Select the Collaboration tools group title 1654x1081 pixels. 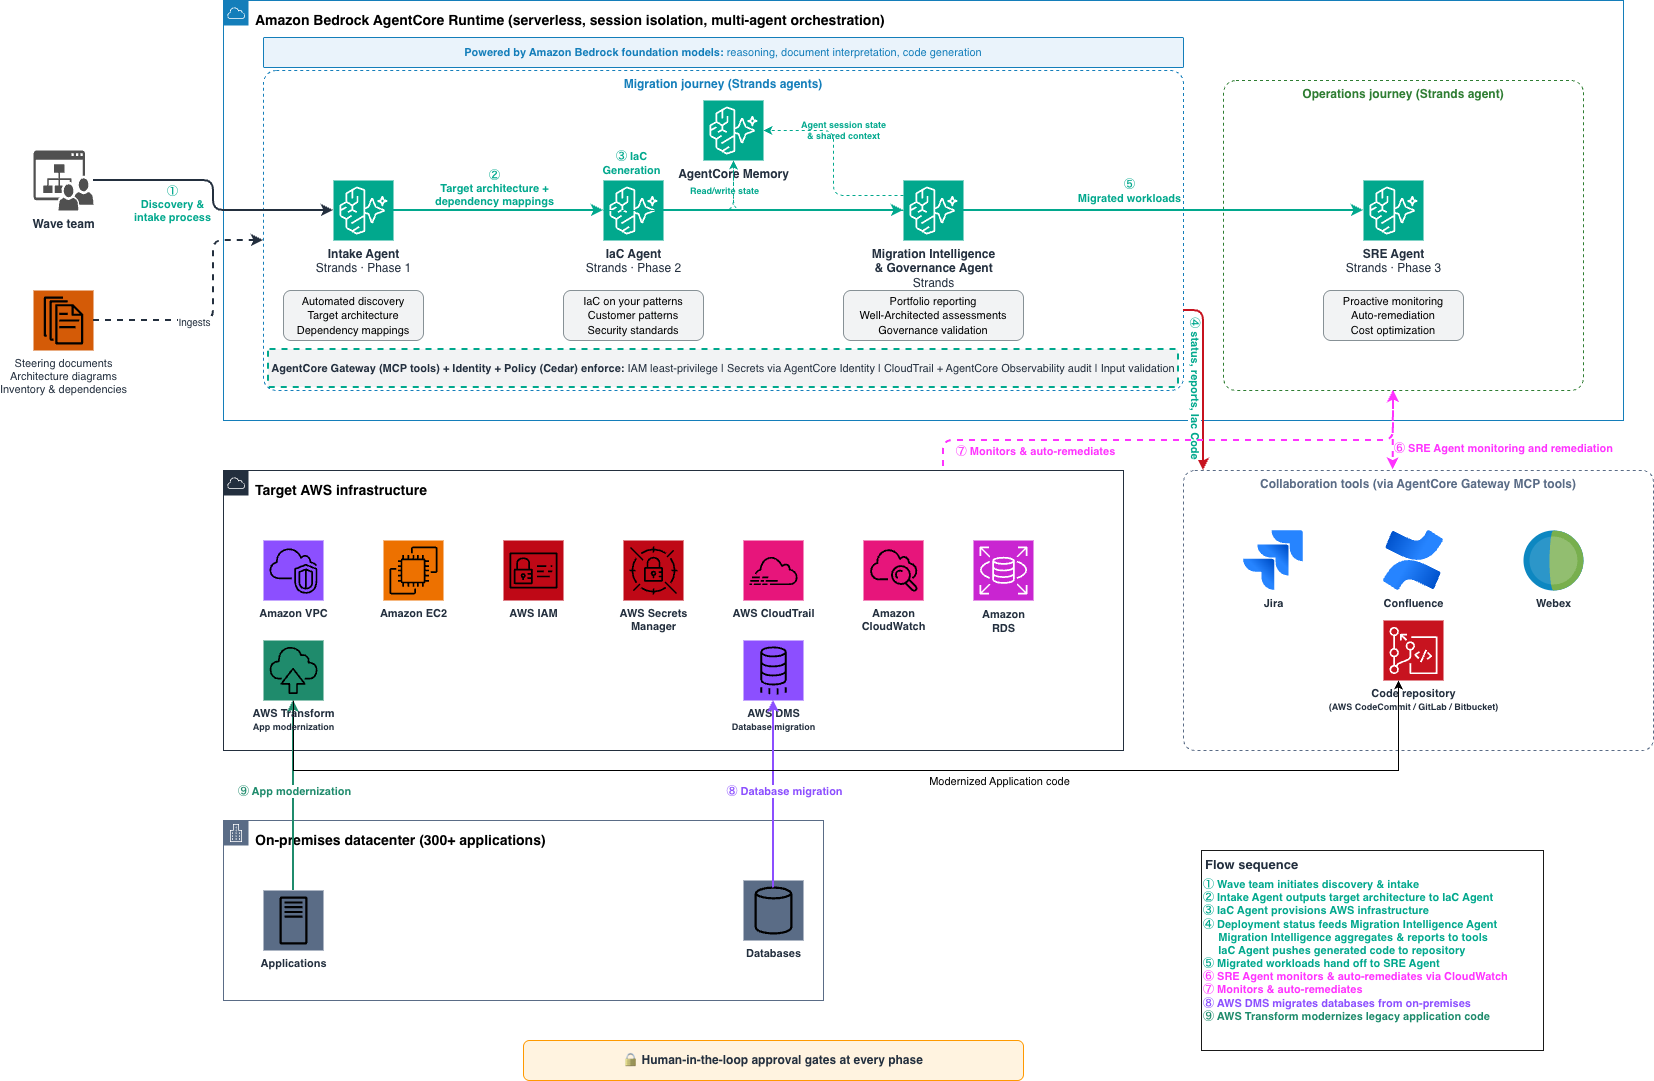(1418, 484)
